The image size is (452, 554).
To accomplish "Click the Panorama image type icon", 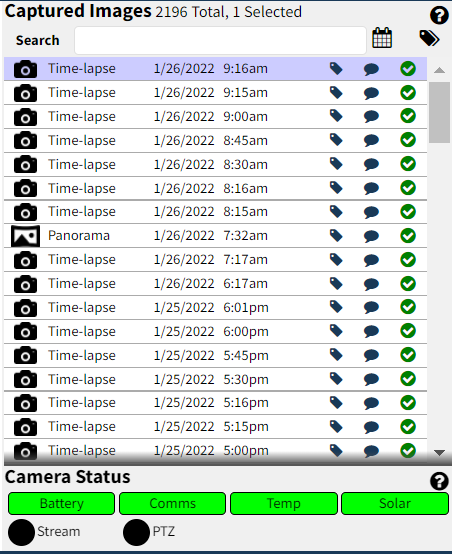I will click(x=25, y=236).
